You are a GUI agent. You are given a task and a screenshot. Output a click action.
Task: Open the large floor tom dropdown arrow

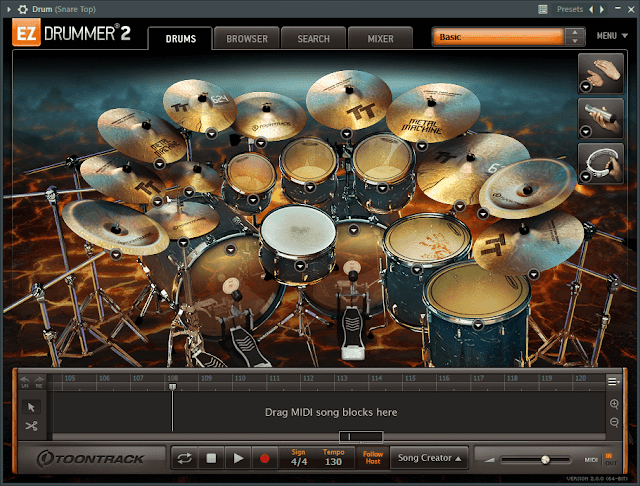tap(417, 269)
